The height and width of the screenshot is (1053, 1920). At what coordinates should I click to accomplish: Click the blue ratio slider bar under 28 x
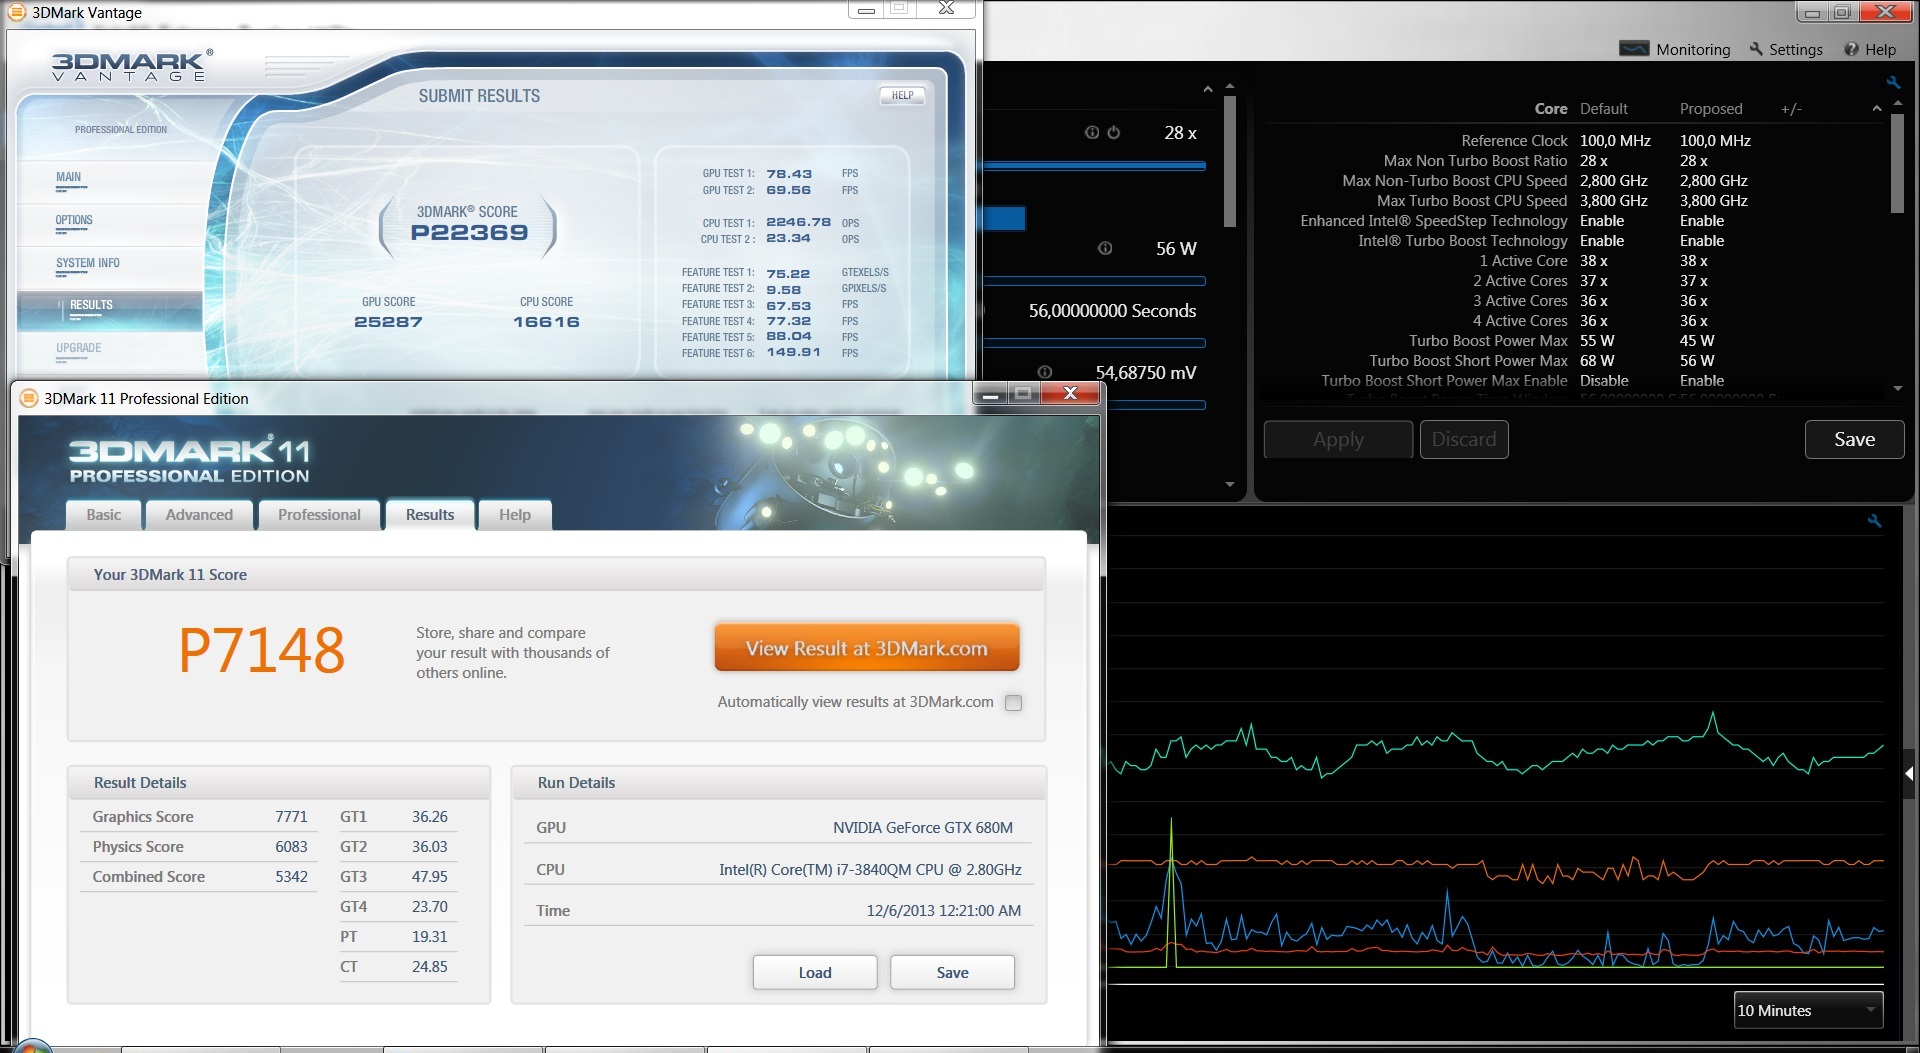(1095, 166)
